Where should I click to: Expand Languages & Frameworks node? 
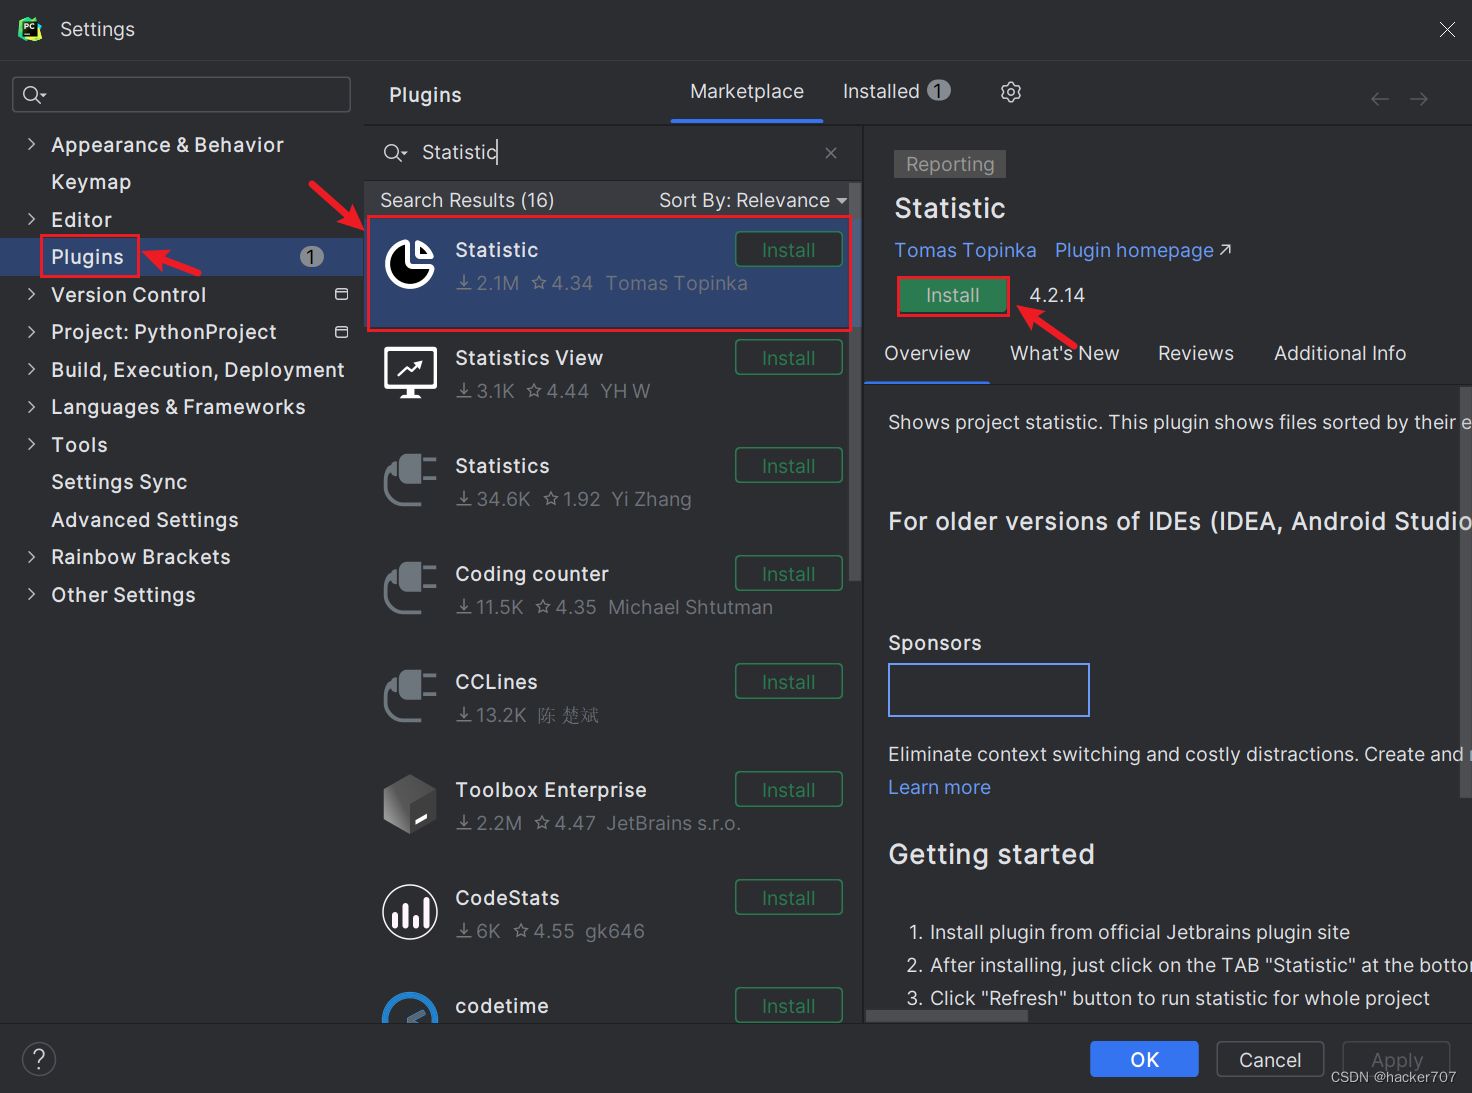[31, 406]
